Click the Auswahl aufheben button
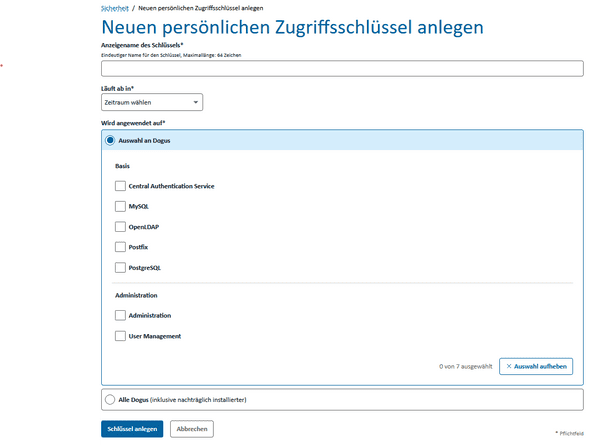 click(536, 366)
